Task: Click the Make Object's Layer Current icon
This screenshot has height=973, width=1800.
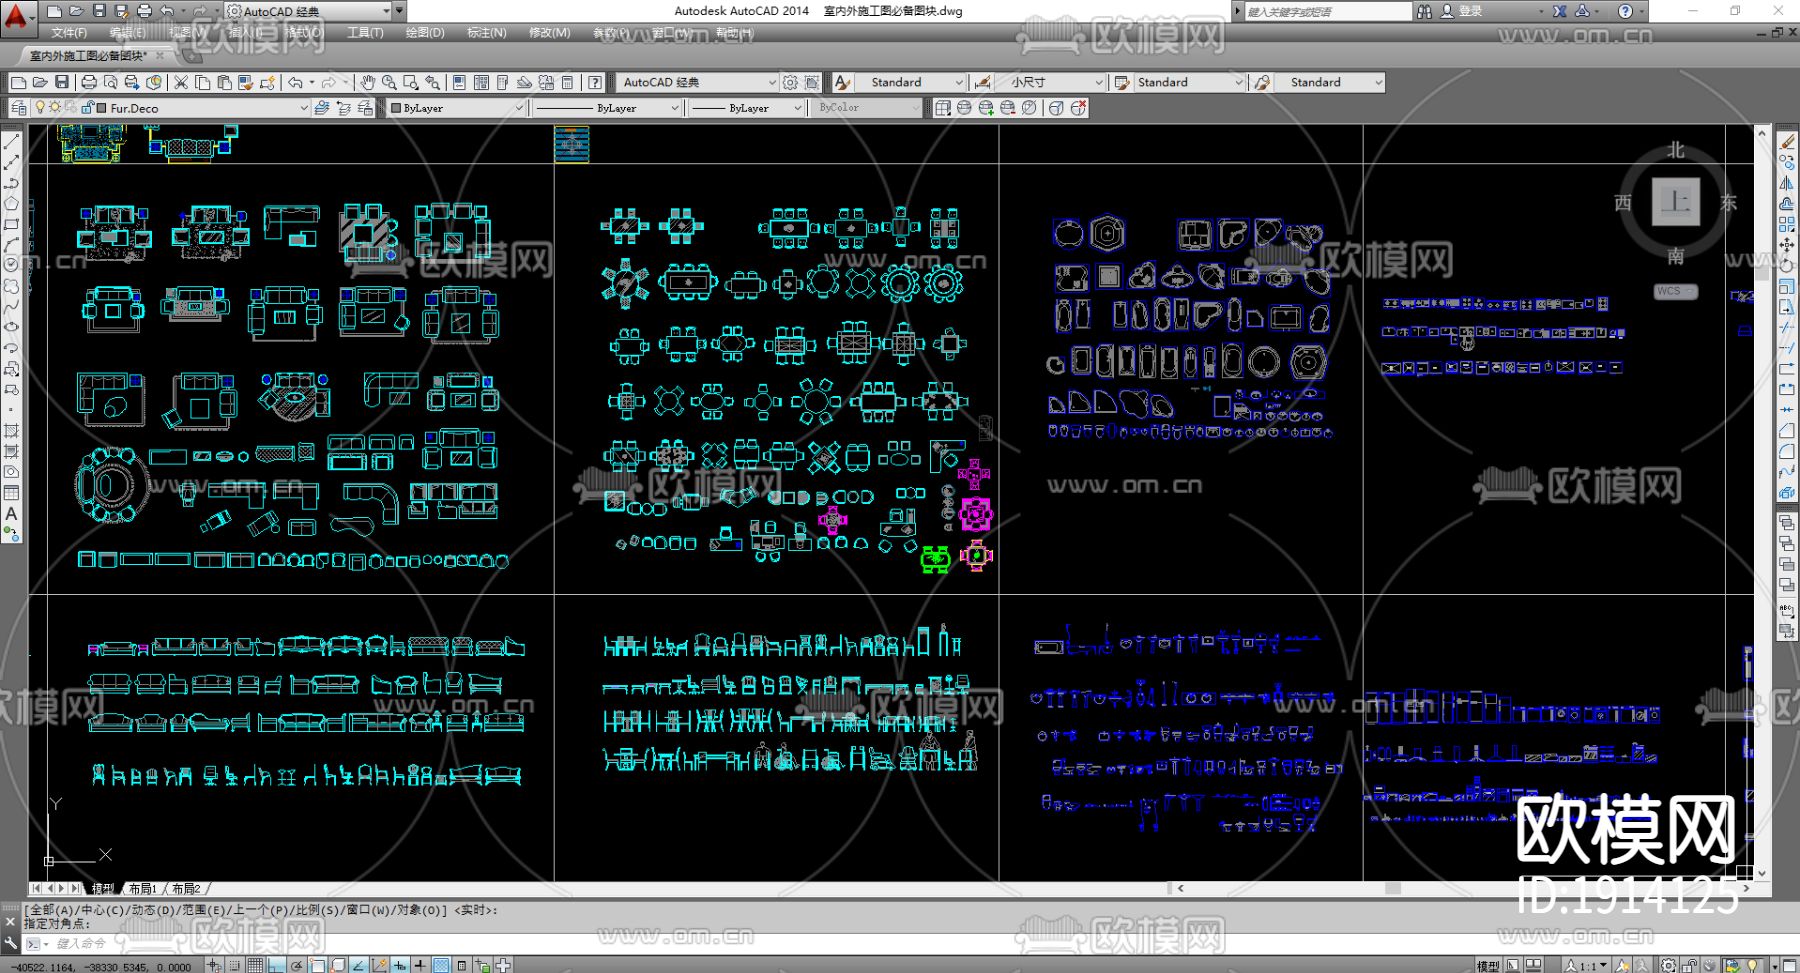Action: point(322,108)
